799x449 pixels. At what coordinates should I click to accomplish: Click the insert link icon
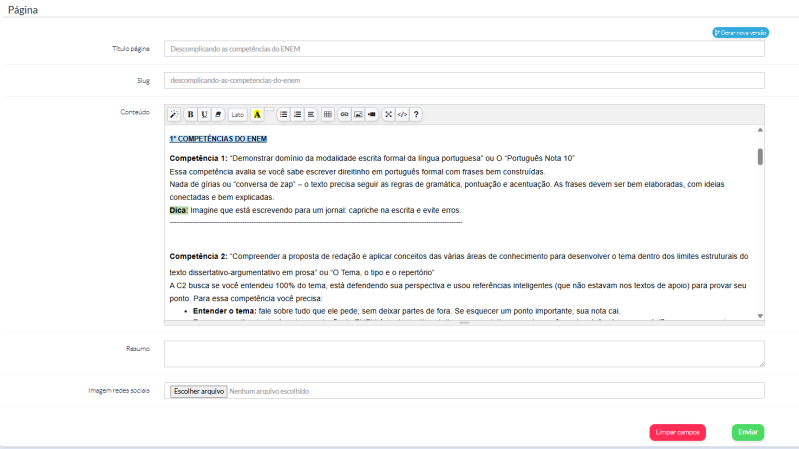click(x=344, y=115)
